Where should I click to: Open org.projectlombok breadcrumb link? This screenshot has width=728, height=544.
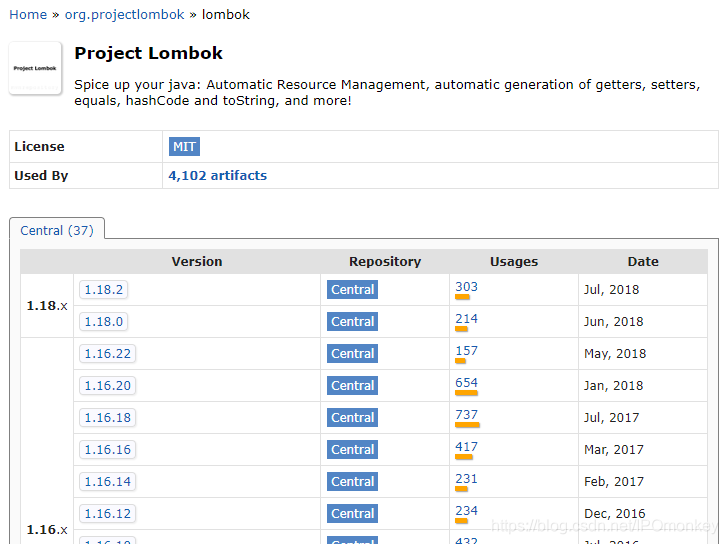pyautogui.click(x=124, y=15)
